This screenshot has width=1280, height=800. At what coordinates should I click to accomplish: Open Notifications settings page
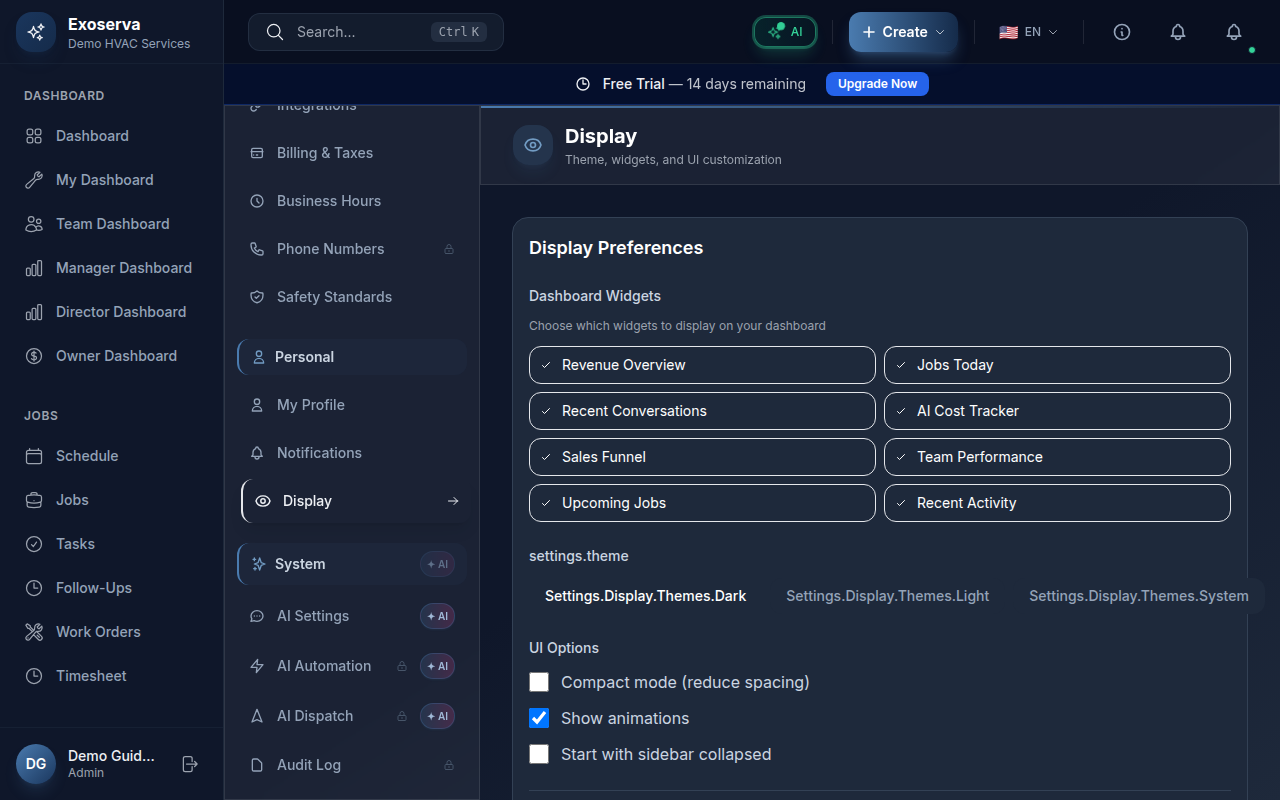[319, 453]
